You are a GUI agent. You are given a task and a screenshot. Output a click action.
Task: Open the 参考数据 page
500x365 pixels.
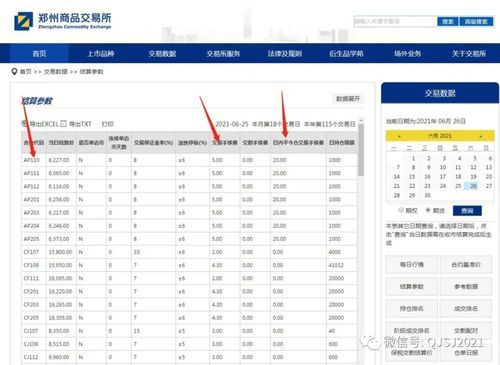(x=466, y=287)
